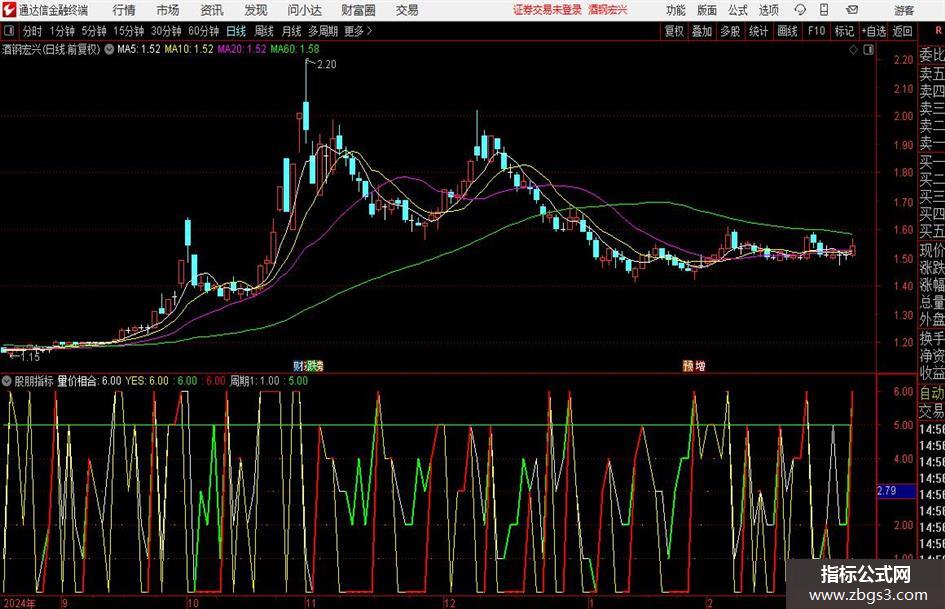Click the red 酒钢宏兴 stock name link

[x=608, y=10]
